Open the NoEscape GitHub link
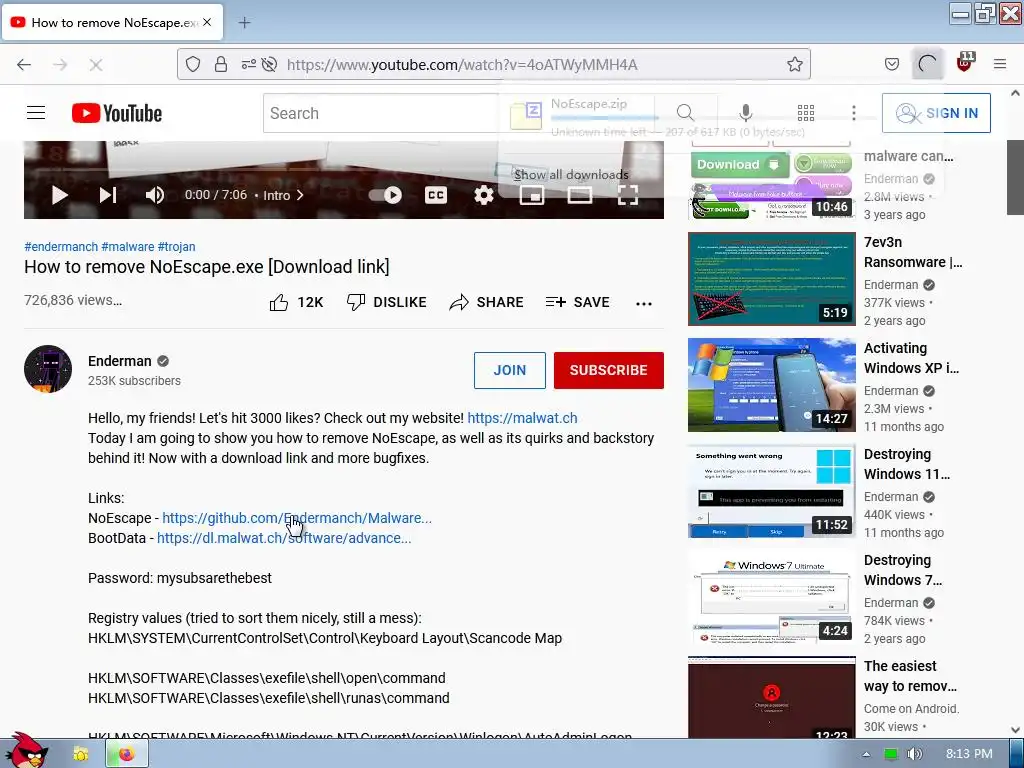This screenshot has height=768, width=1024. 296,518
